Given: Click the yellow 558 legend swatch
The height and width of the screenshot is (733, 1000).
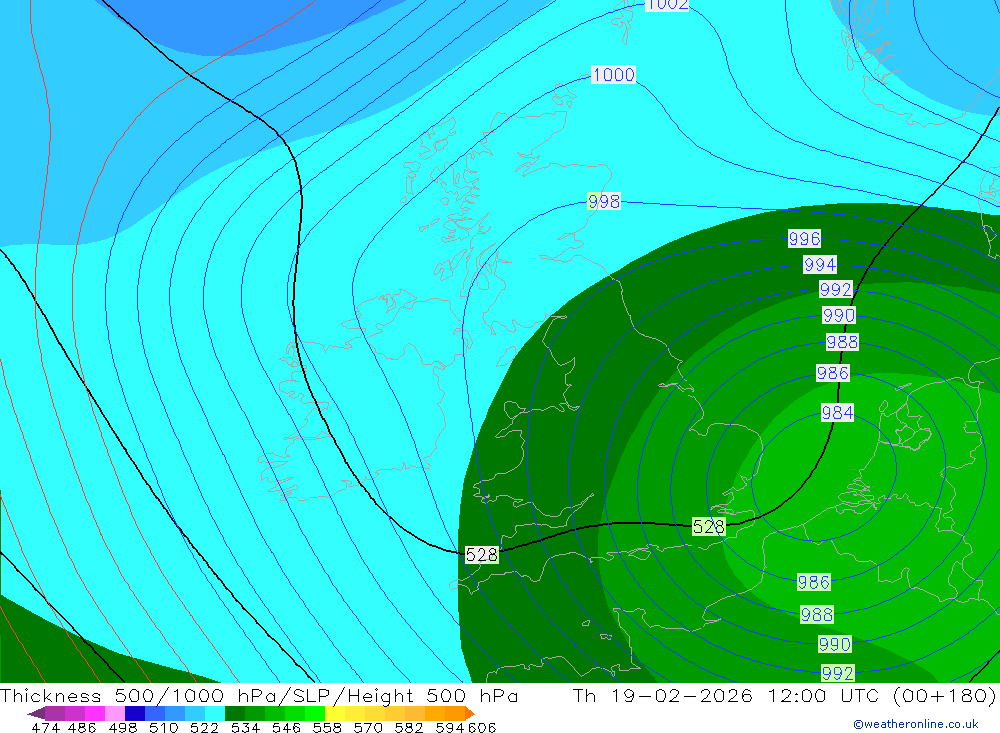Looking at the screenshot, I should click(335, 713).
